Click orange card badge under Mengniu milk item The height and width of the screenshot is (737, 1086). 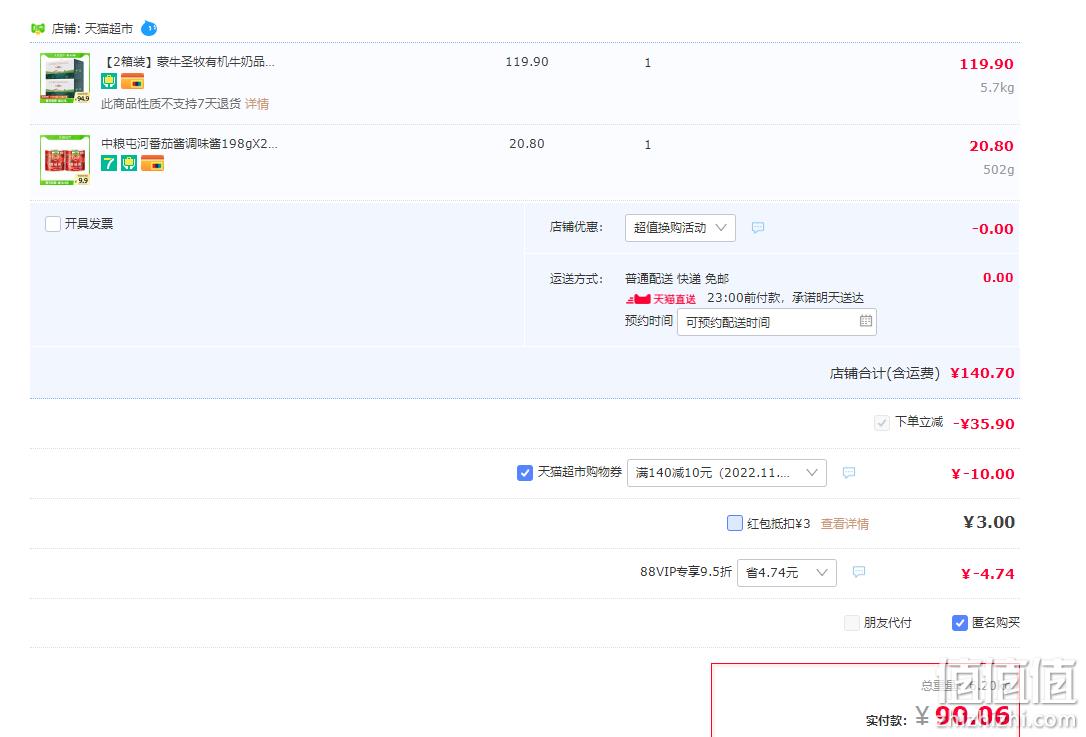132,82
